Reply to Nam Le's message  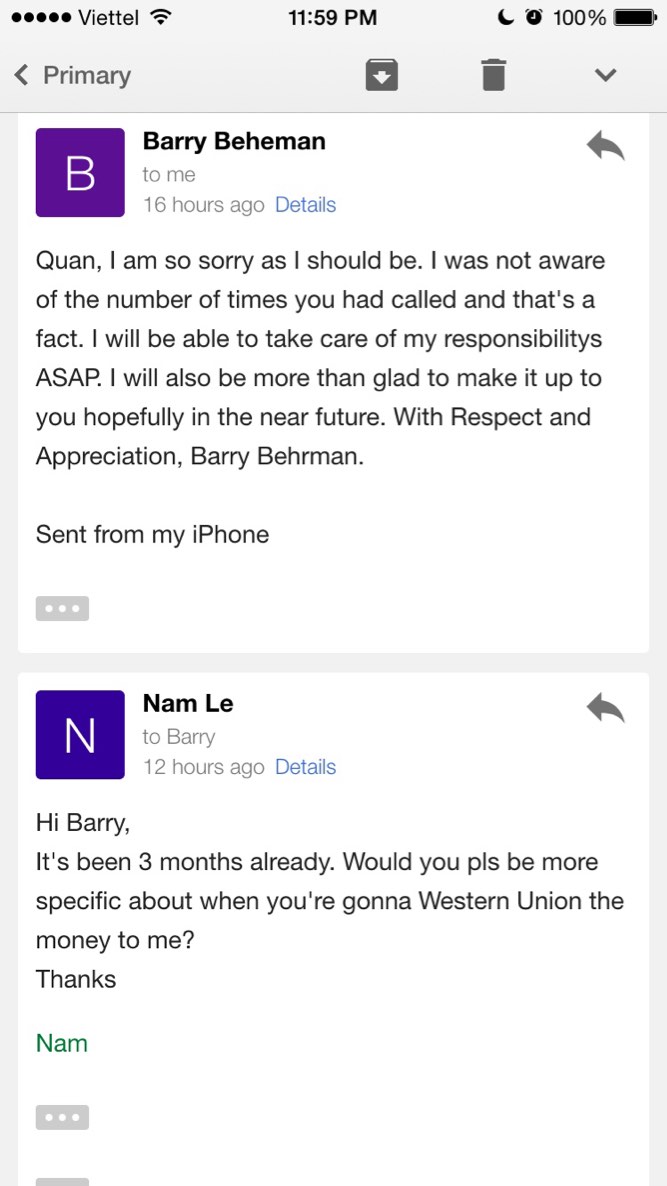(x=605, y=709)
